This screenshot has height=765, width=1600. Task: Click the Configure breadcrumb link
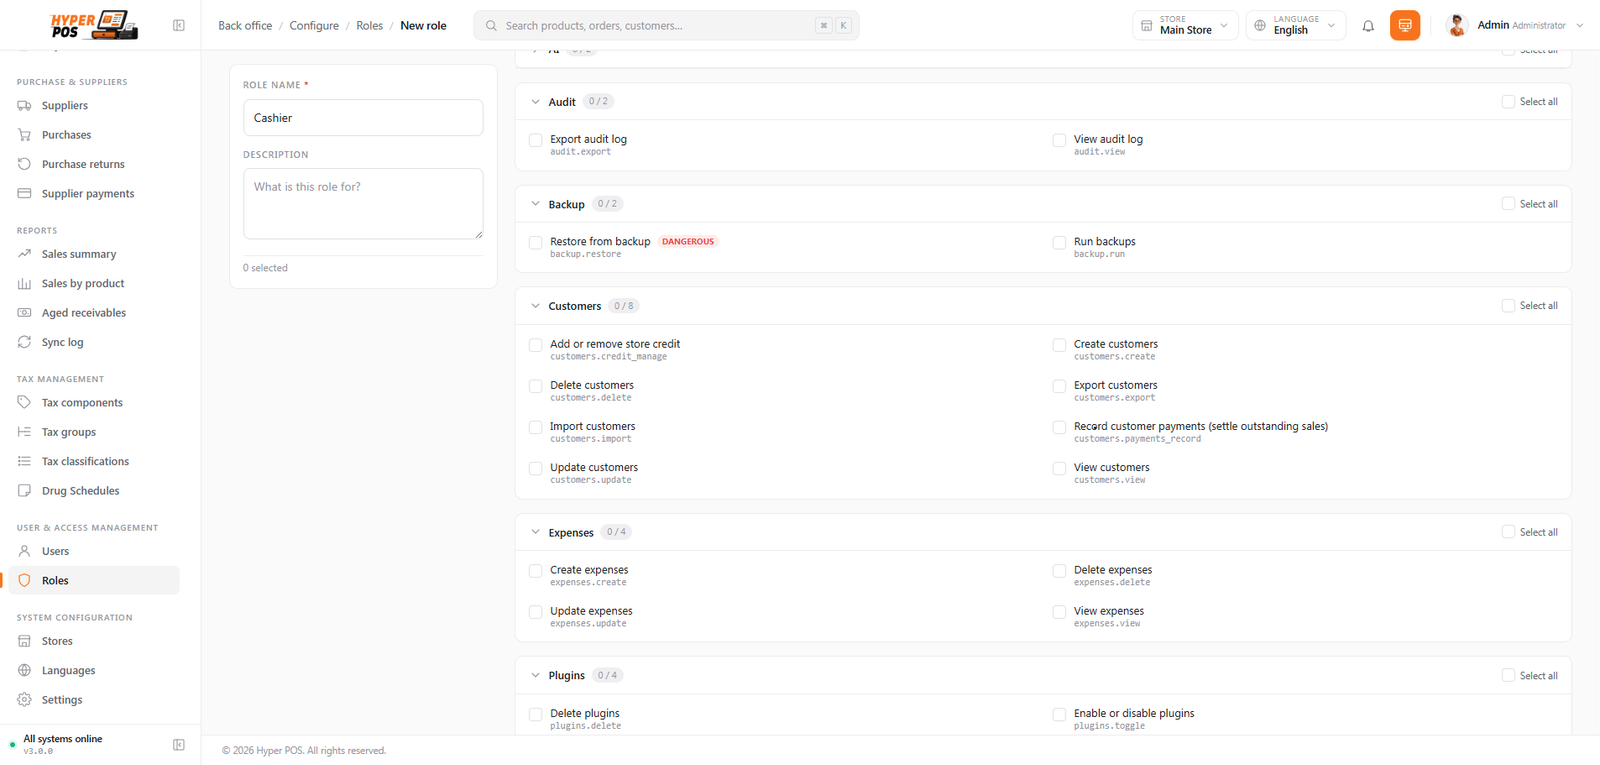314,26
